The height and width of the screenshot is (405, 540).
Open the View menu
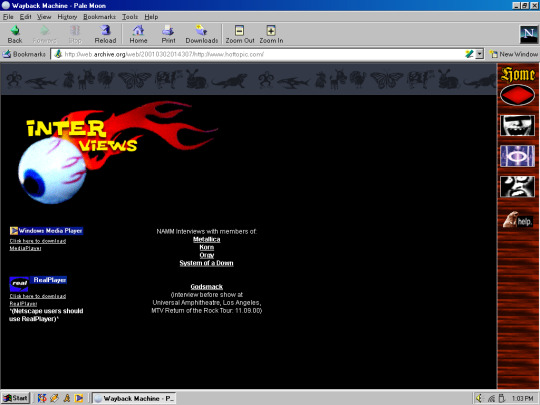click(x=44, y=17)
